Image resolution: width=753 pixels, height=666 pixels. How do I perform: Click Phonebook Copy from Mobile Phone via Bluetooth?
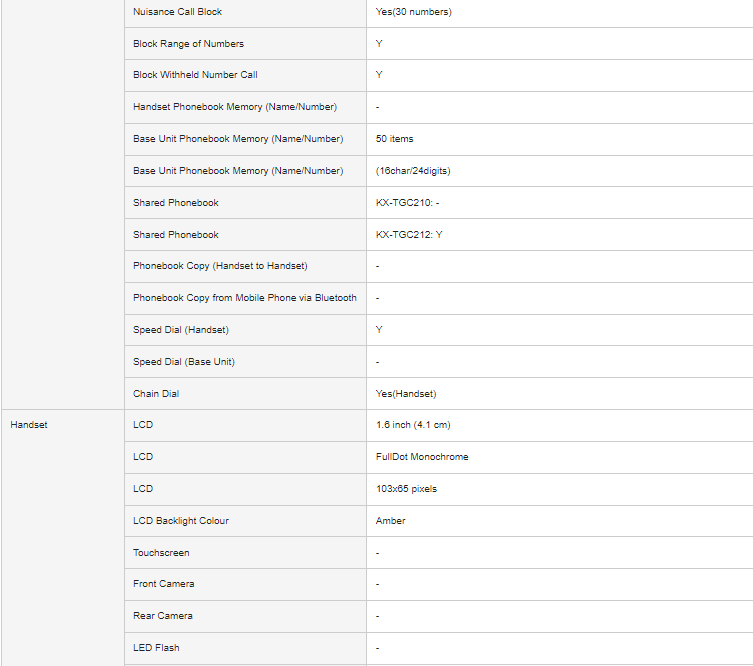tap(244, 298)
